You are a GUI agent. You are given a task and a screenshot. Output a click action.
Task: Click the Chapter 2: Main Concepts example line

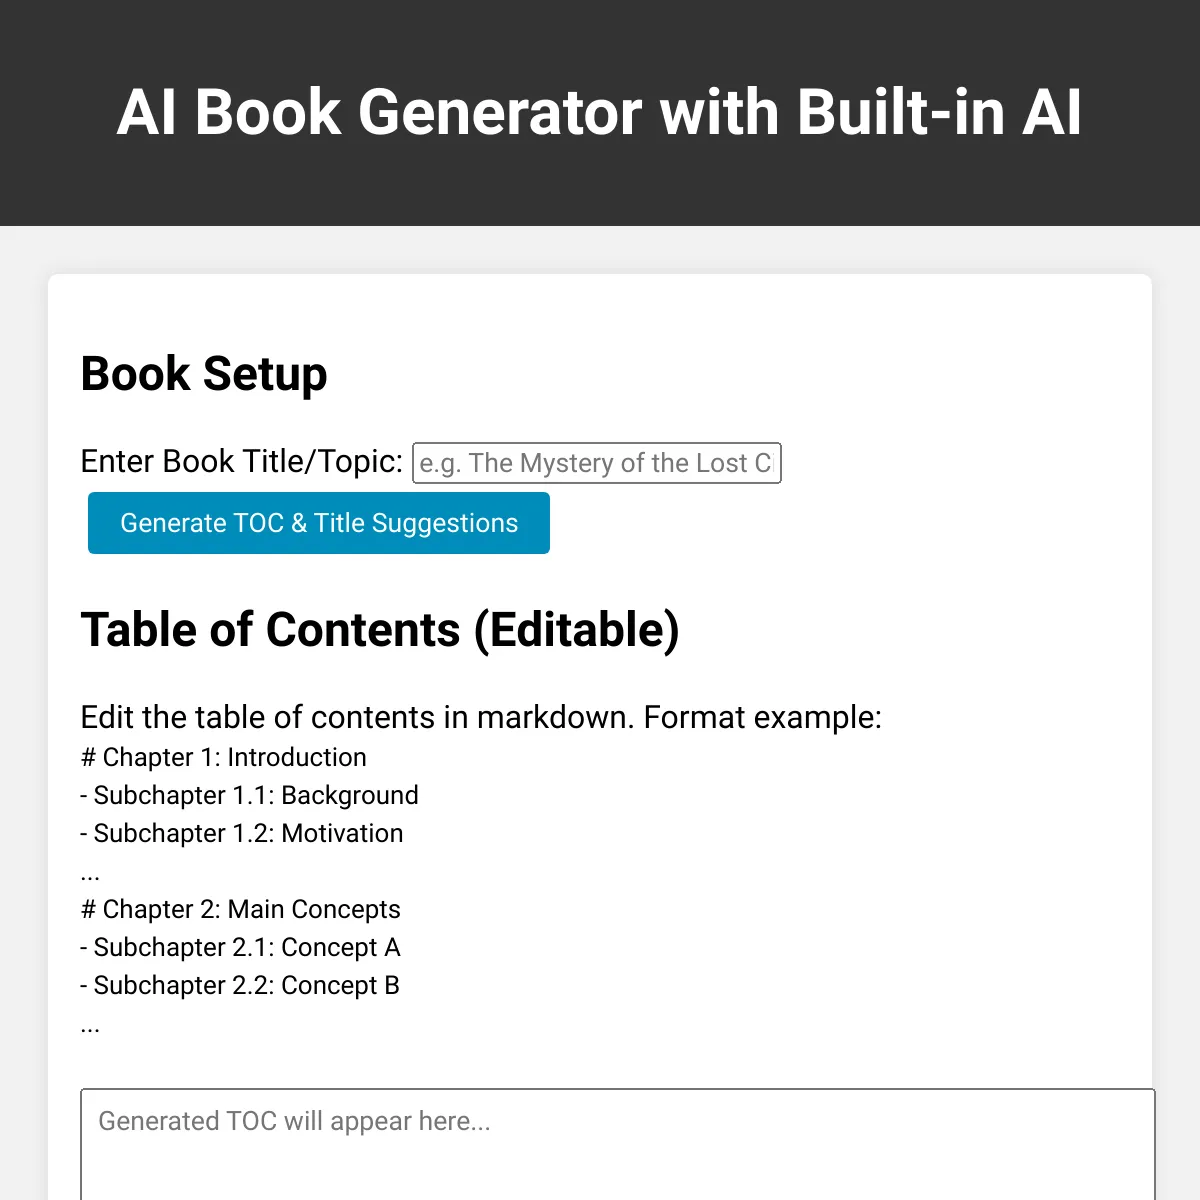pos(240,909)
